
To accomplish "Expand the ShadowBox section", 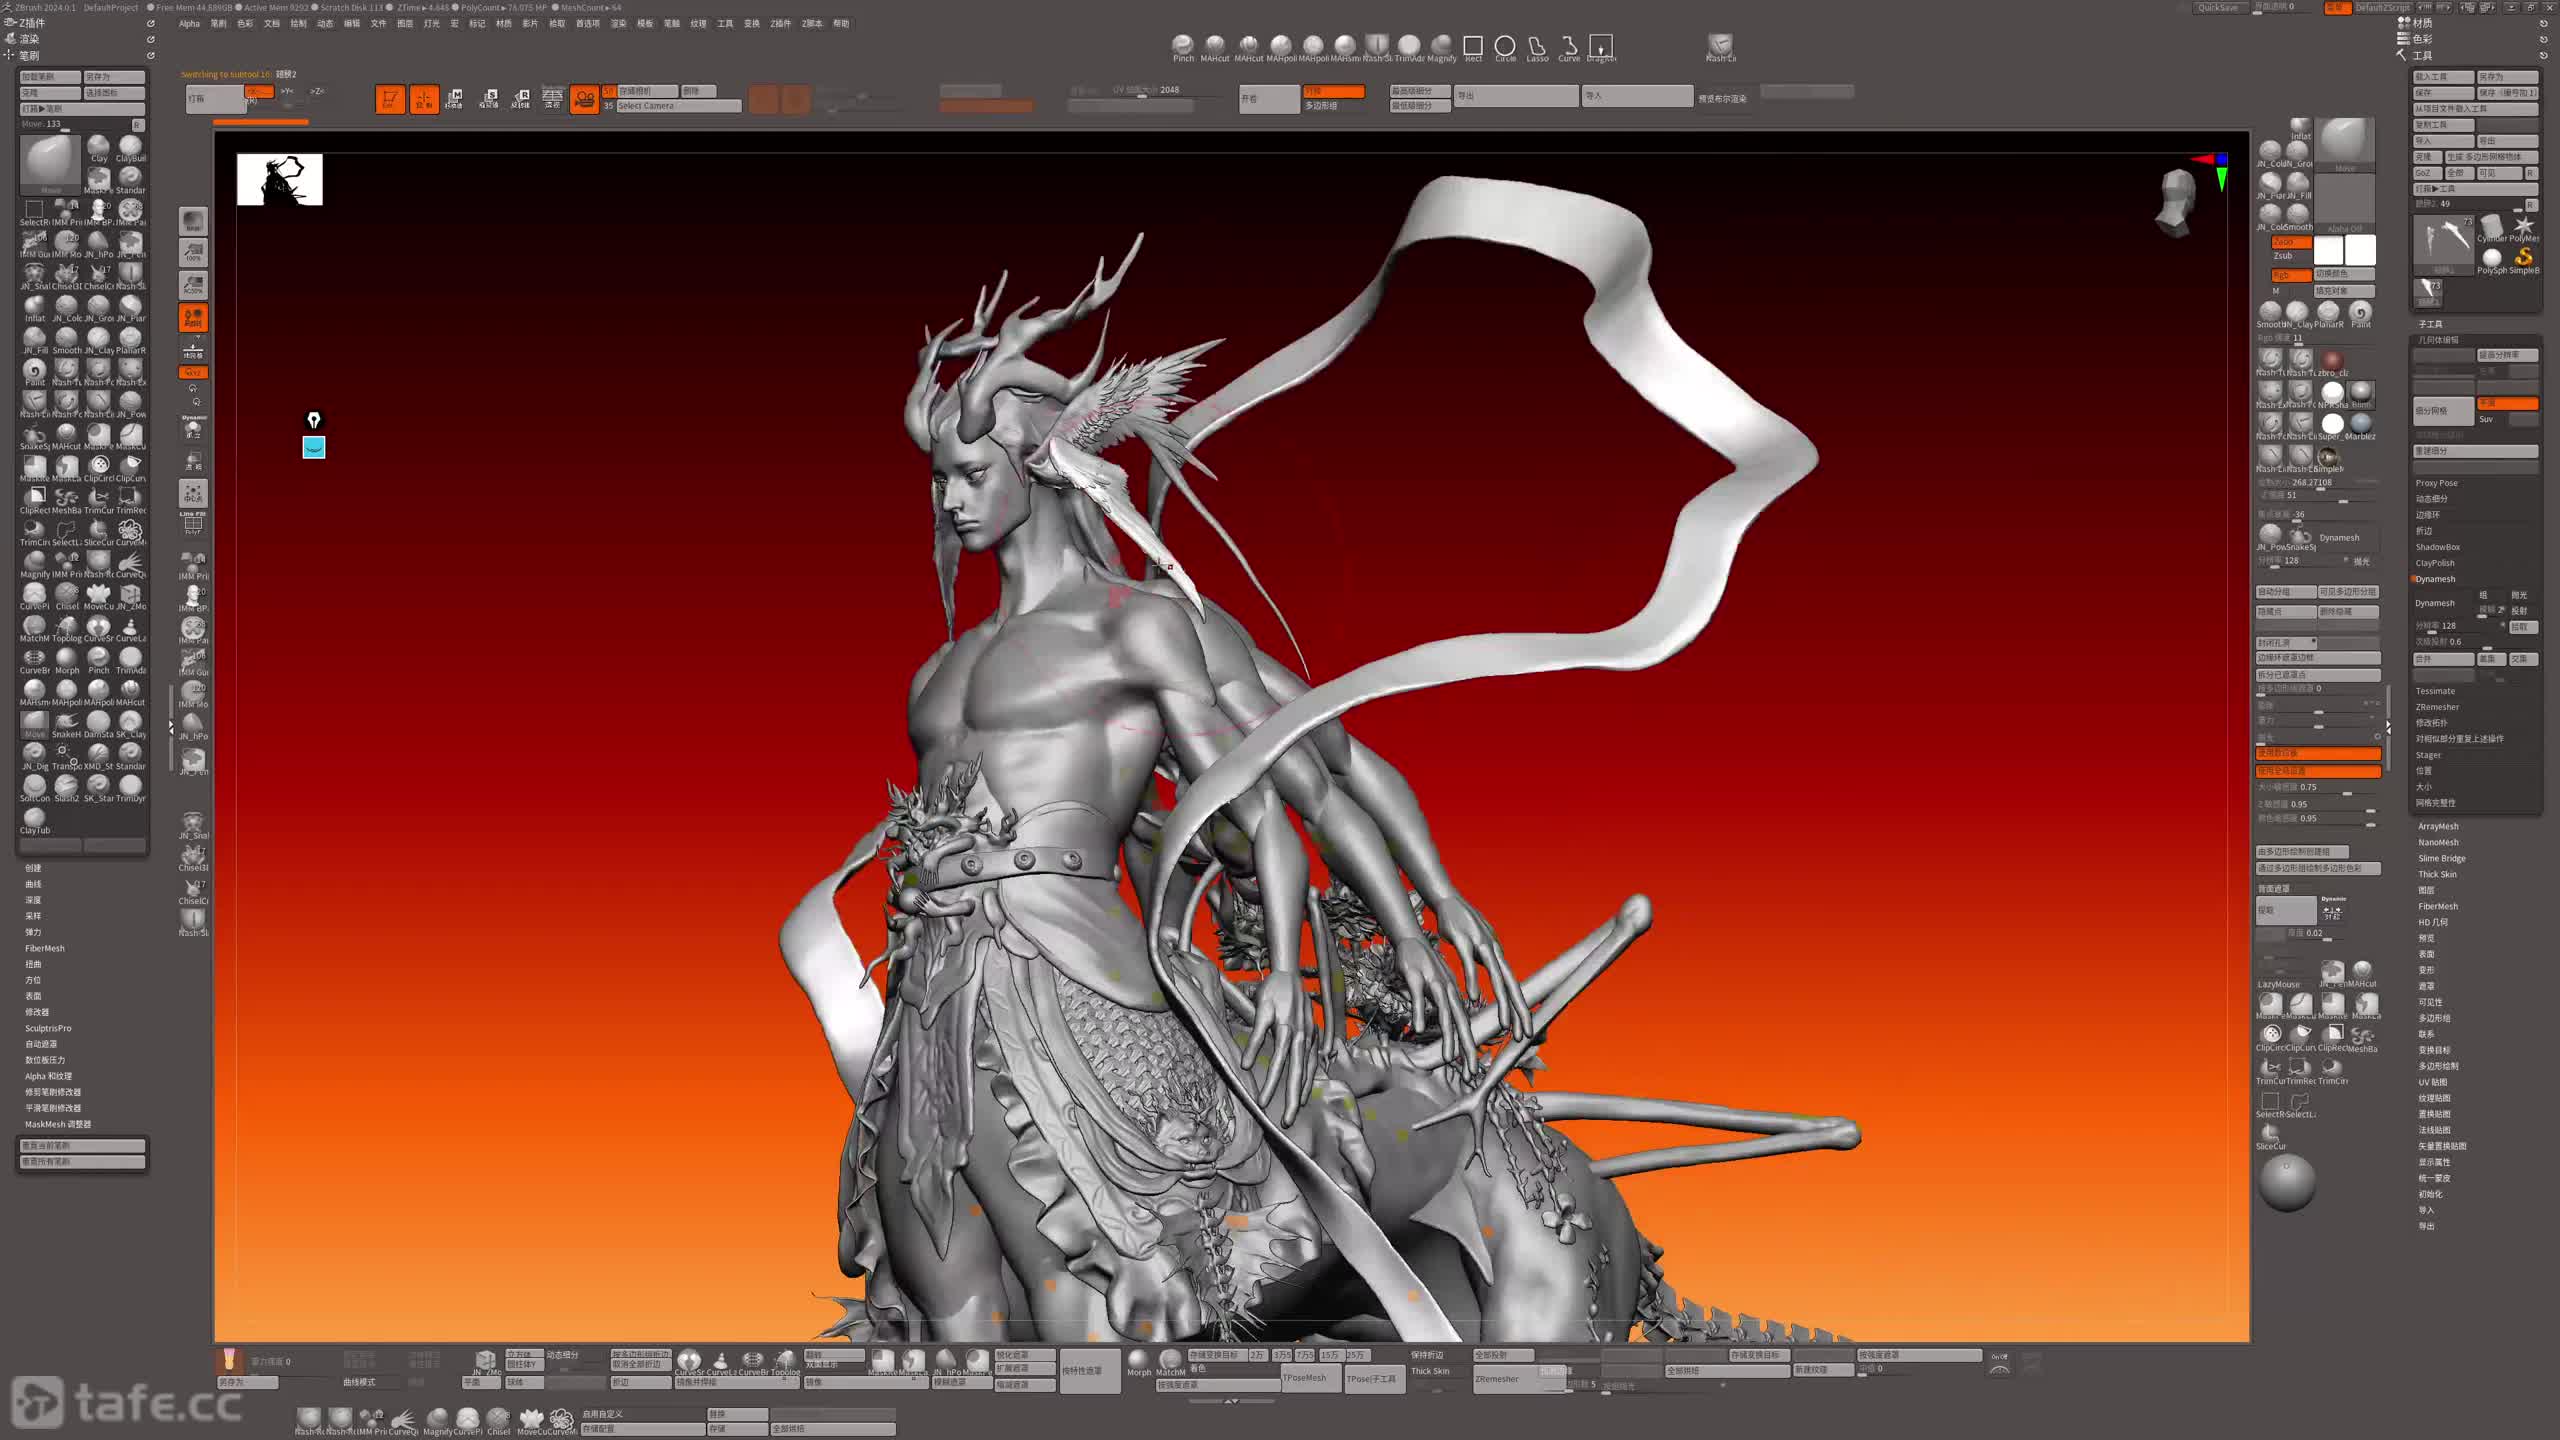I will tap(2438, 547).
